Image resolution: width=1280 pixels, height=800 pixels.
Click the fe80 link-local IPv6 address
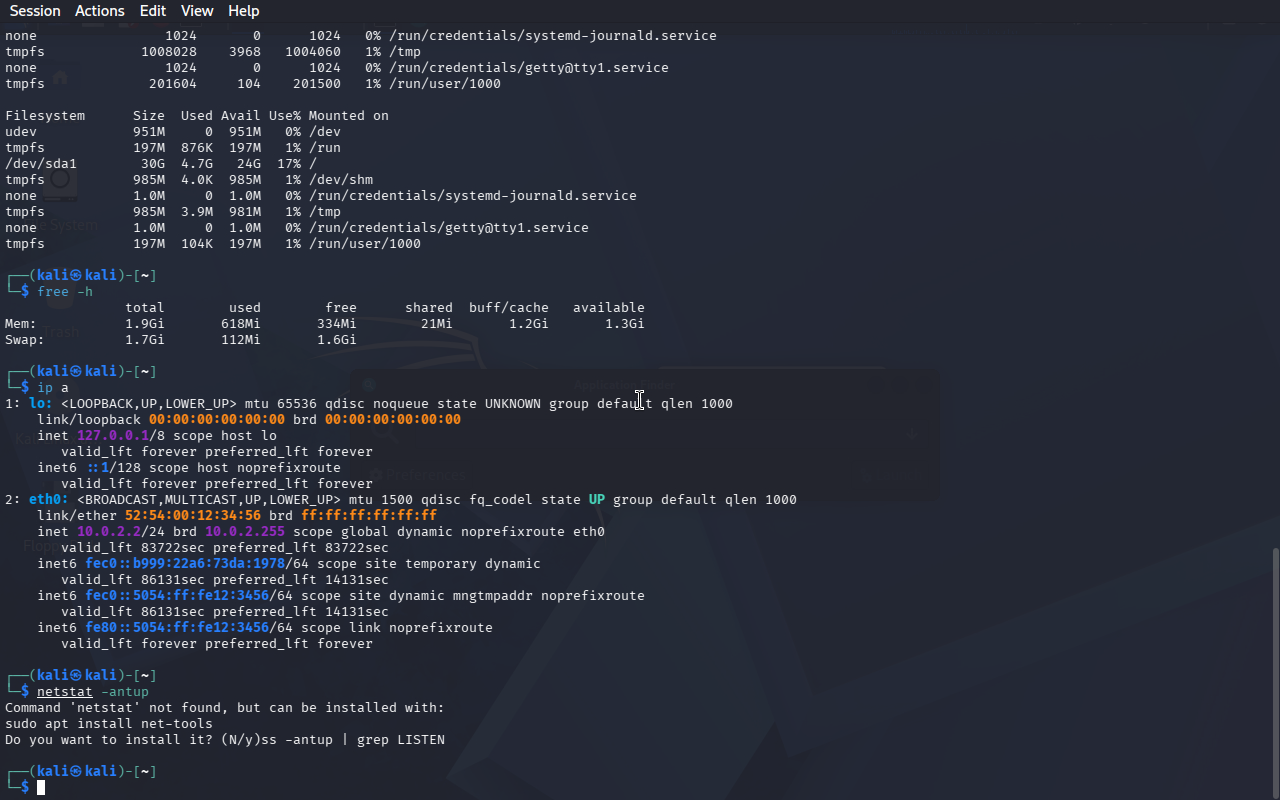click(x=177, y=628)
